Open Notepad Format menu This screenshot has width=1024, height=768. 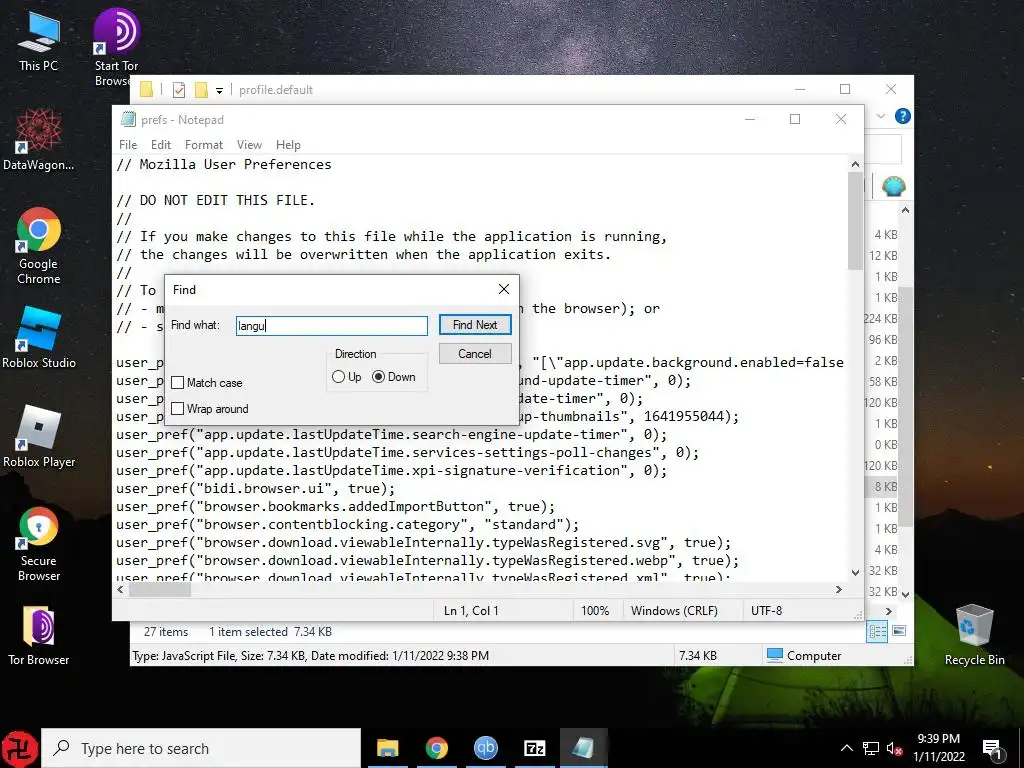204,144
